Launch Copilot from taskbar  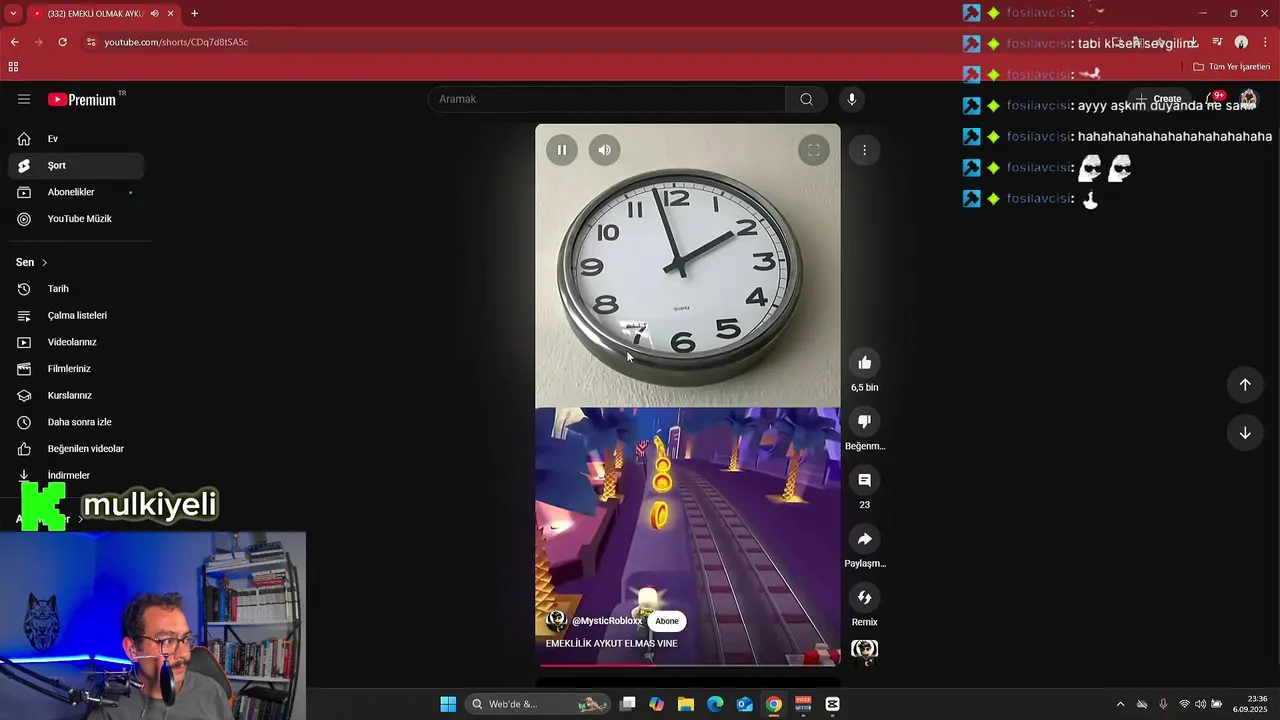pos(657,704)
